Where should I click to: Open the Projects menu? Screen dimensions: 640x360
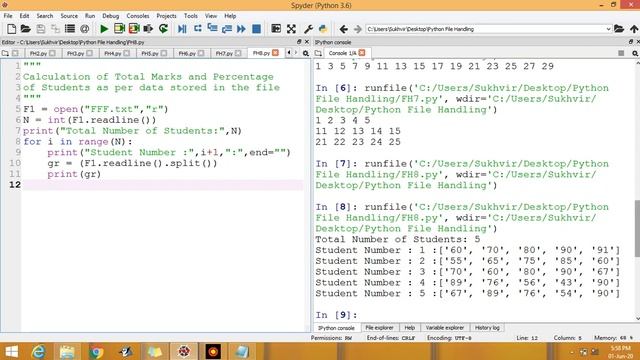tap(167, 16)
